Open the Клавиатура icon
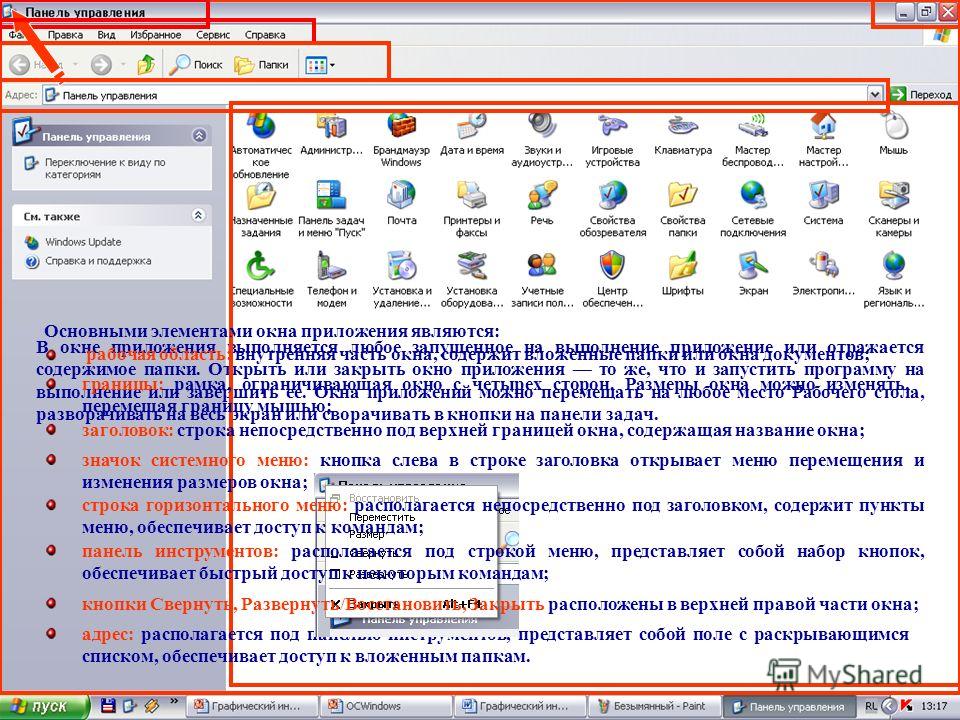Image resolution: width=960 pixels, height=720 pixels. point(683,127)
